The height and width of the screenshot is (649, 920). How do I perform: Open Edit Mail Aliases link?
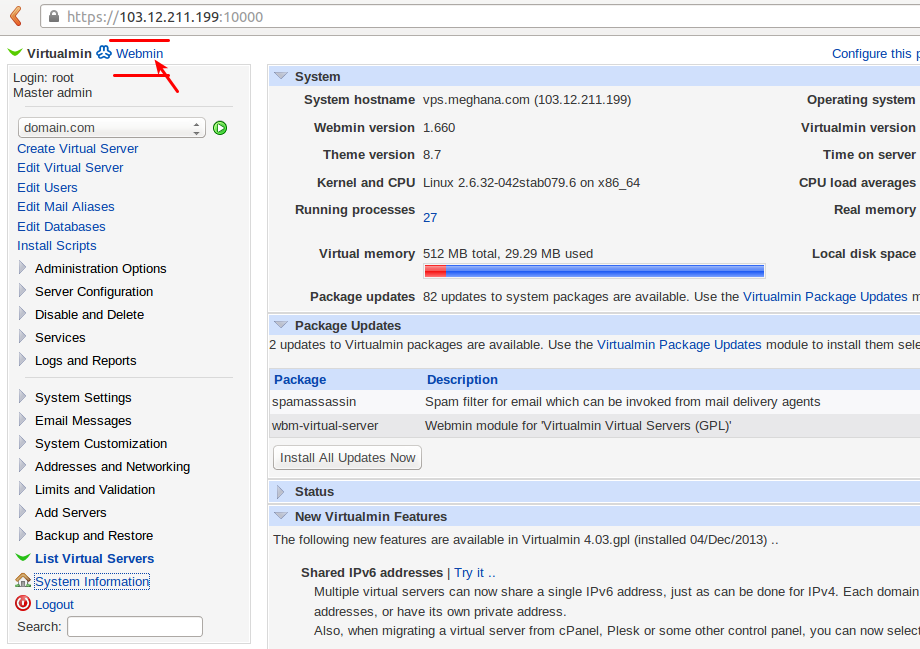(x=66, y=207)
